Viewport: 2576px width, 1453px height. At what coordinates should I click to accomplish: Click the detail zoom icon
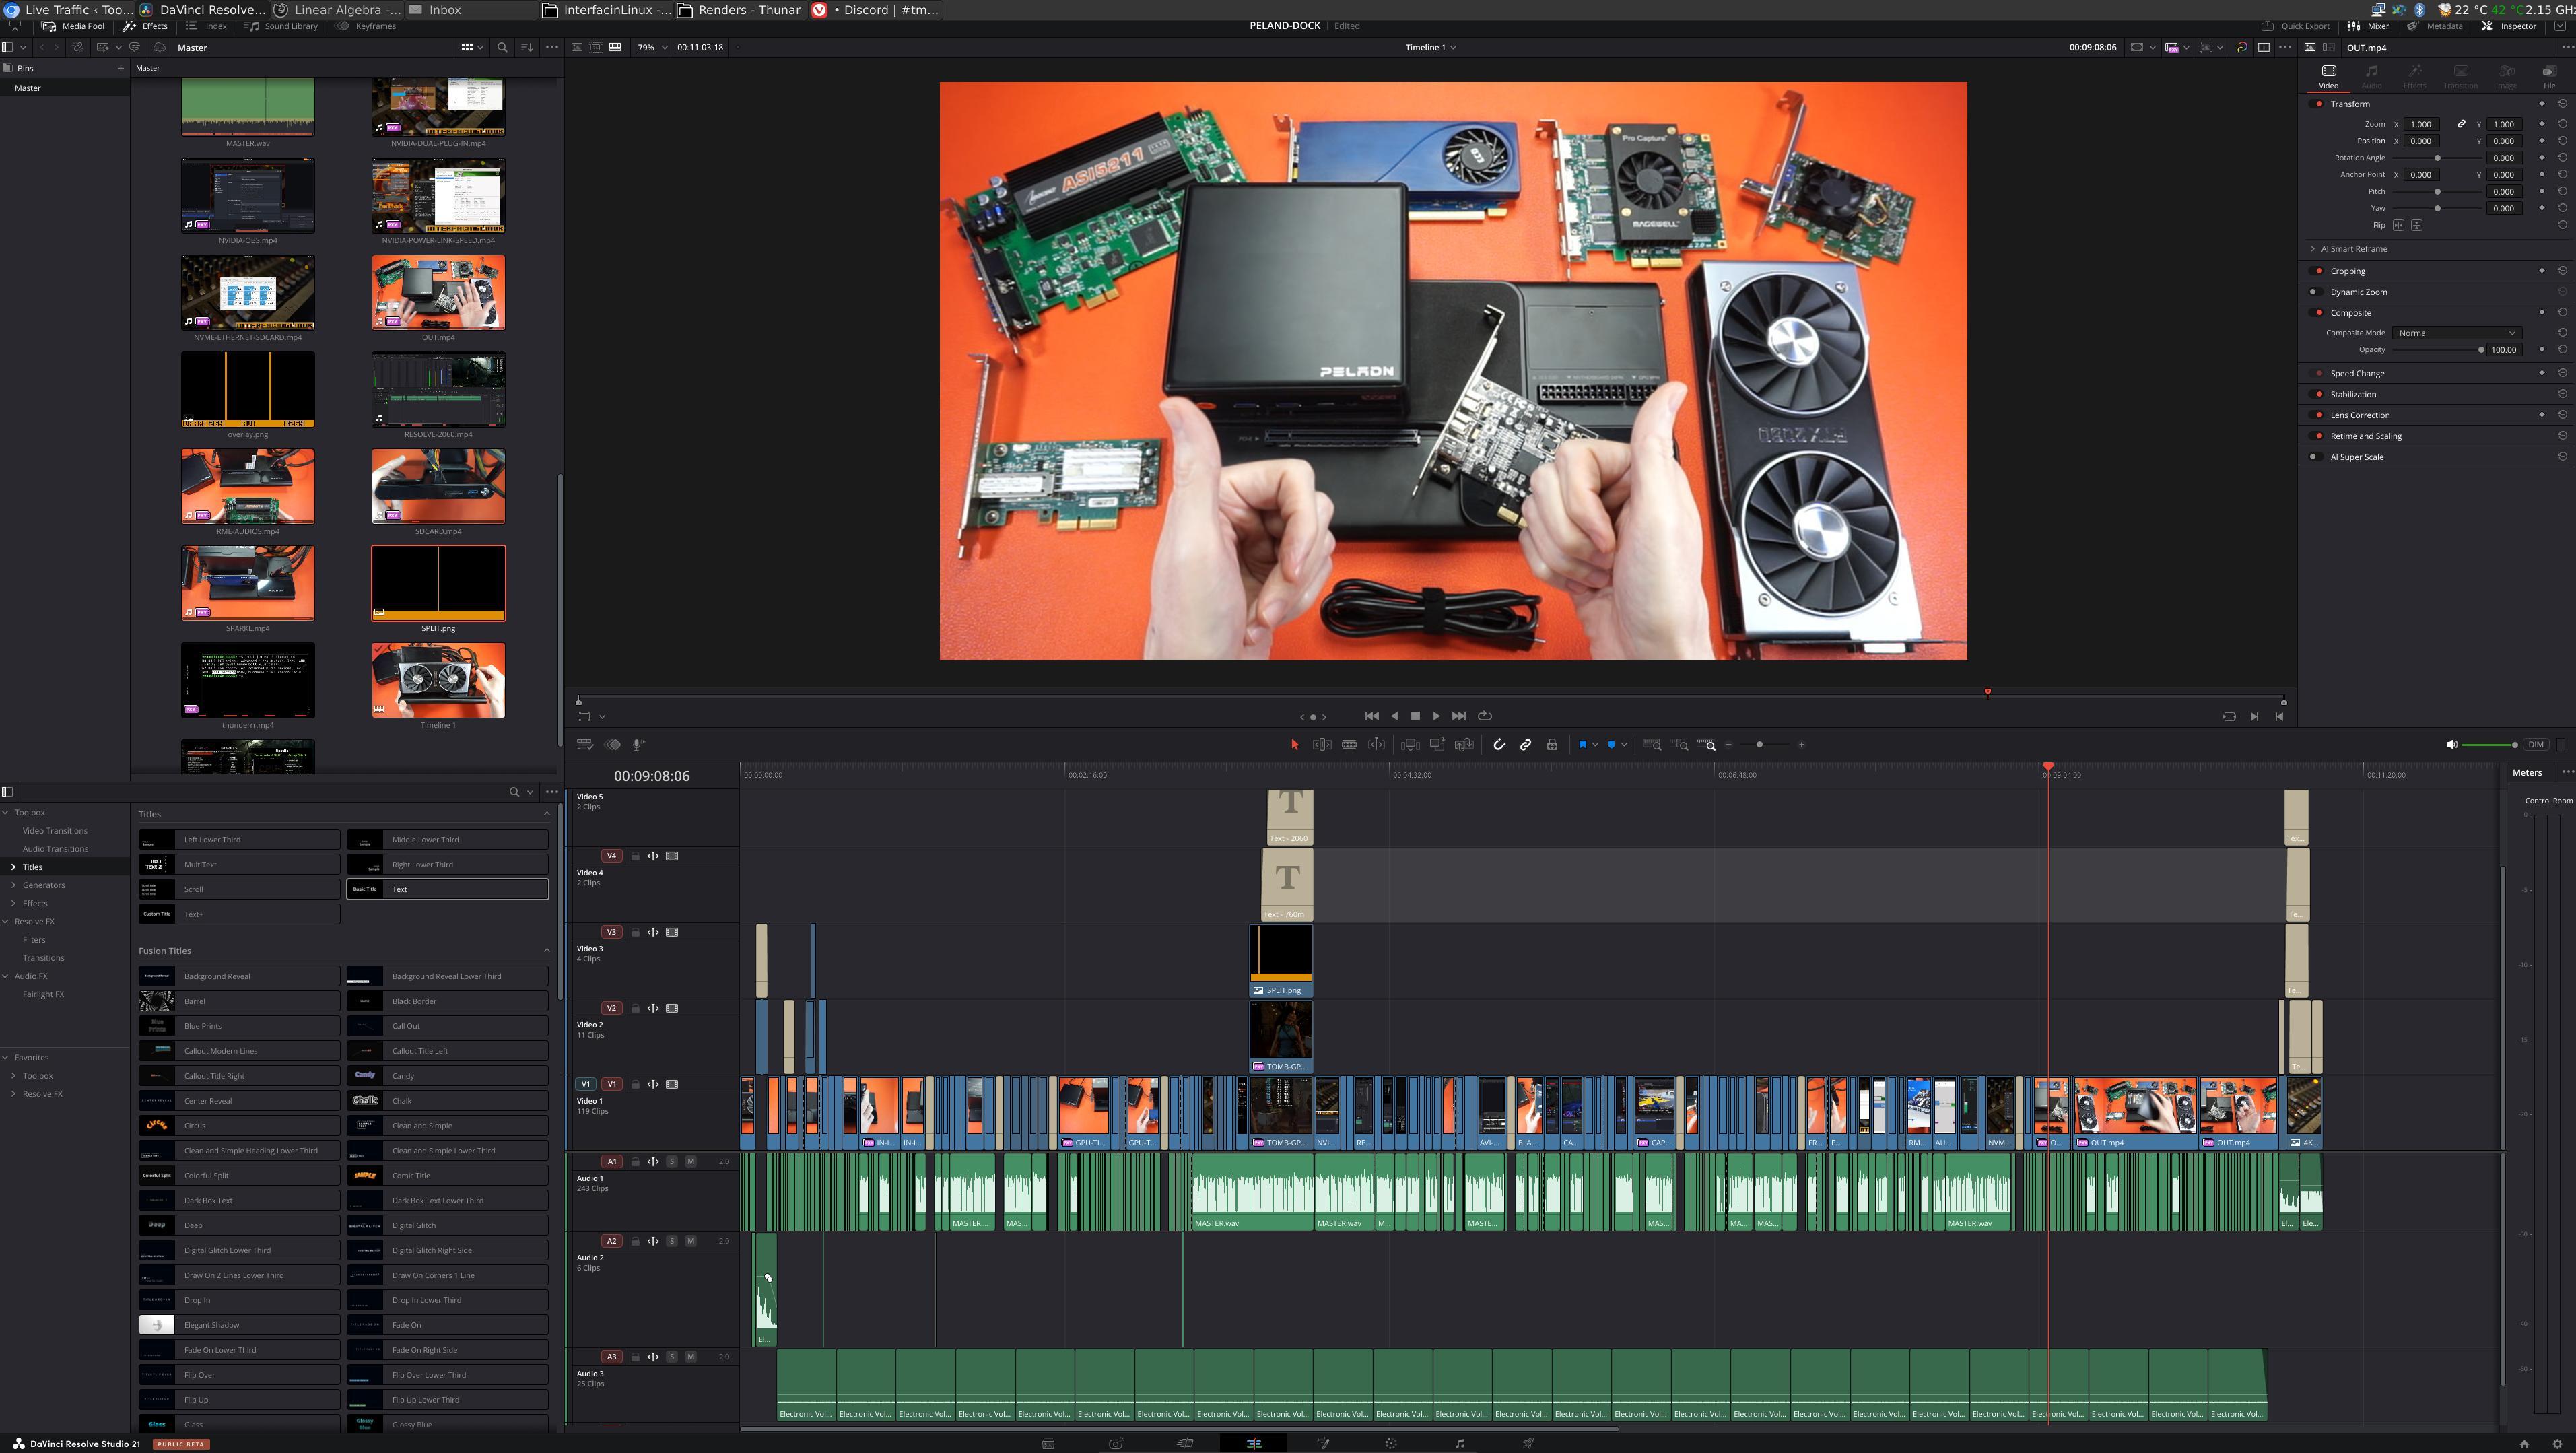coord(1680,745)
